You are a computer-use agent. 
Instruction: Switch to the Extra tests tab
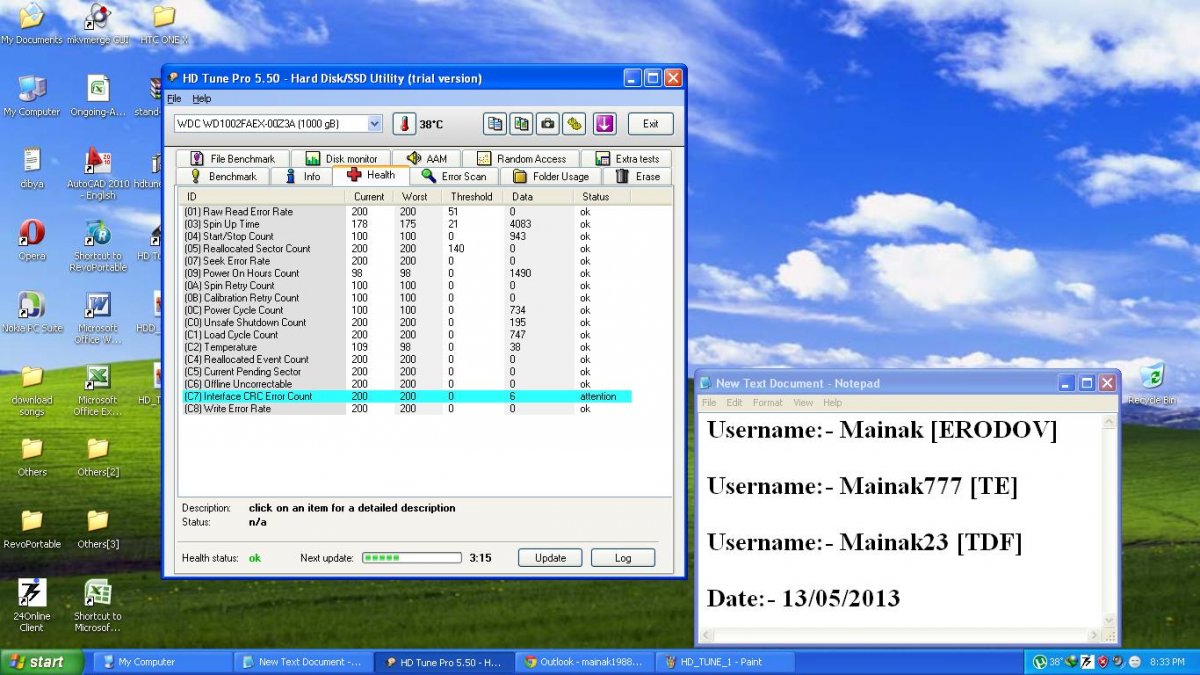click(626, 158)
